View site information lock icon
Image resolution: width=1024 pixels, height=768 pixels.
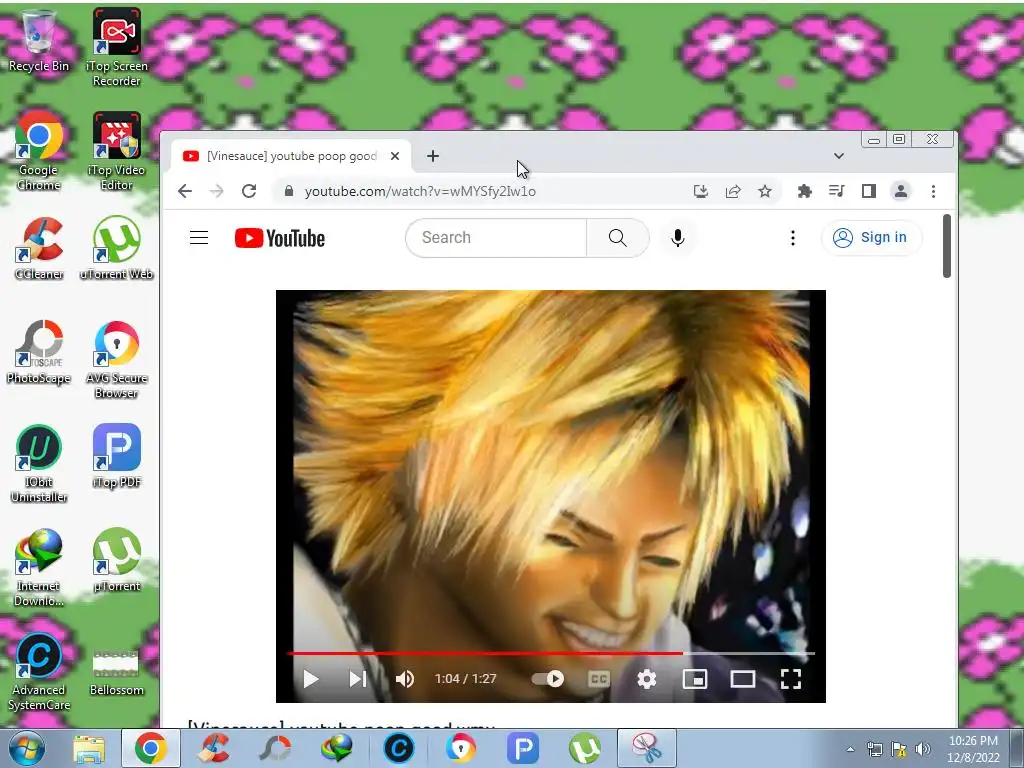(x=289, y=191)
